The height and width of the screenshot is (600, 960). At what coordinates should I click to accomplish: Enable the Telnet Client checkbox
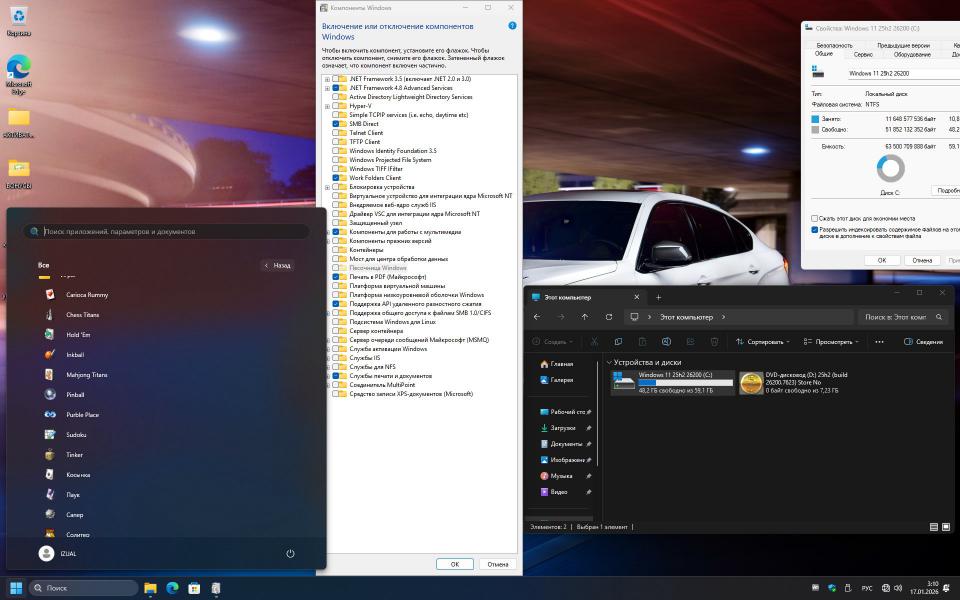coord(336,132)
